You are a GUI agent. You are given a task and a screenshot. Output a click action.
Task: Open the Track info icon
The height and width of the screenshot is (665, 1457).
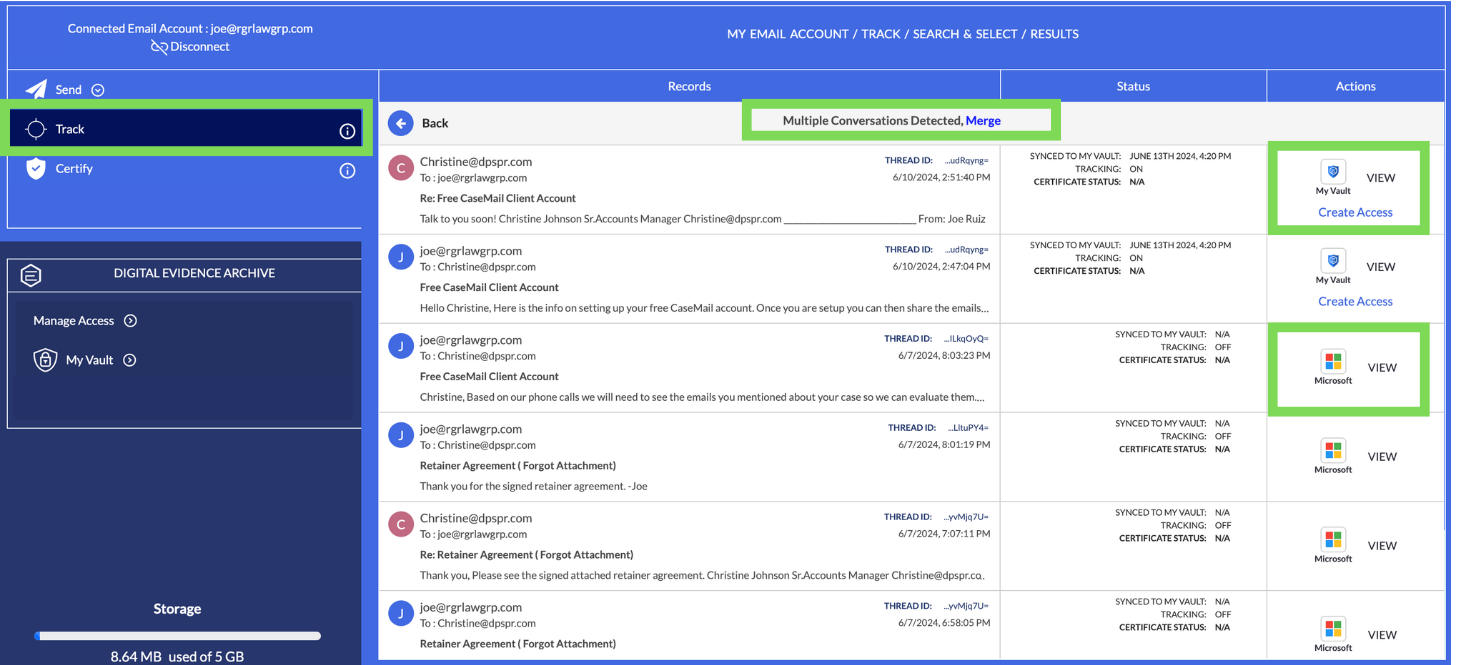click(x=347, y=131)
